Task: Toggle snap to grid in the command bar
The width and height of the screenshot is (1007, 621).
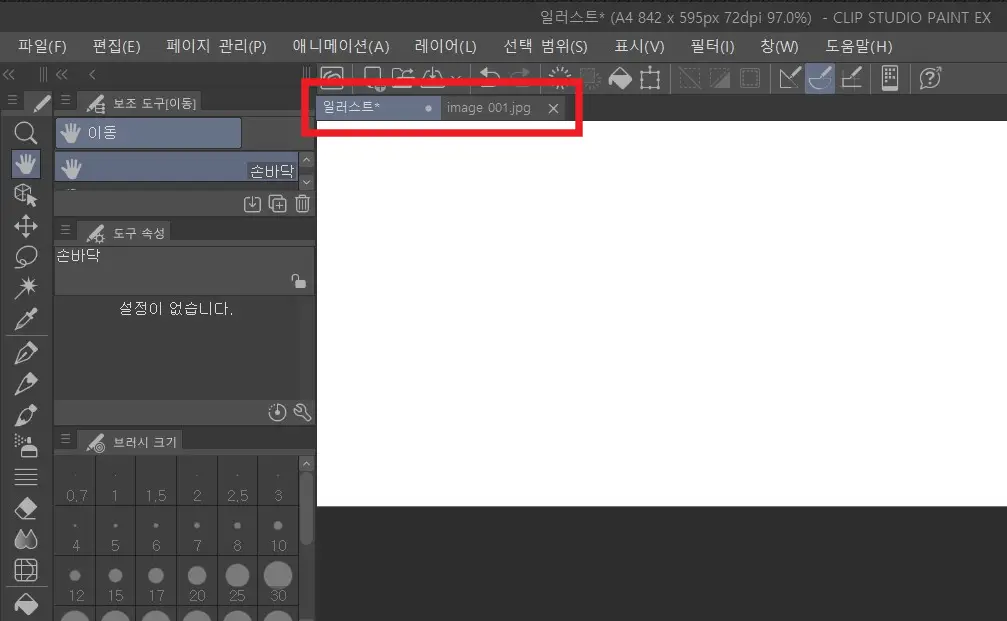Action: [x=852, y=78]
